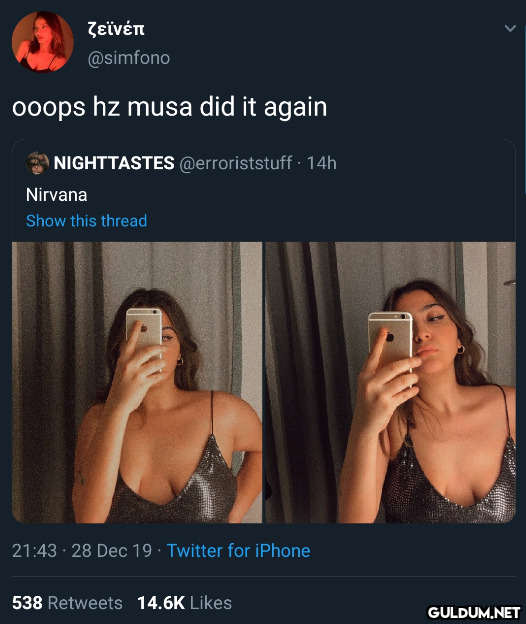View the 538 Retweets list
Screen dimensions: 526x624
coord(67,603)
